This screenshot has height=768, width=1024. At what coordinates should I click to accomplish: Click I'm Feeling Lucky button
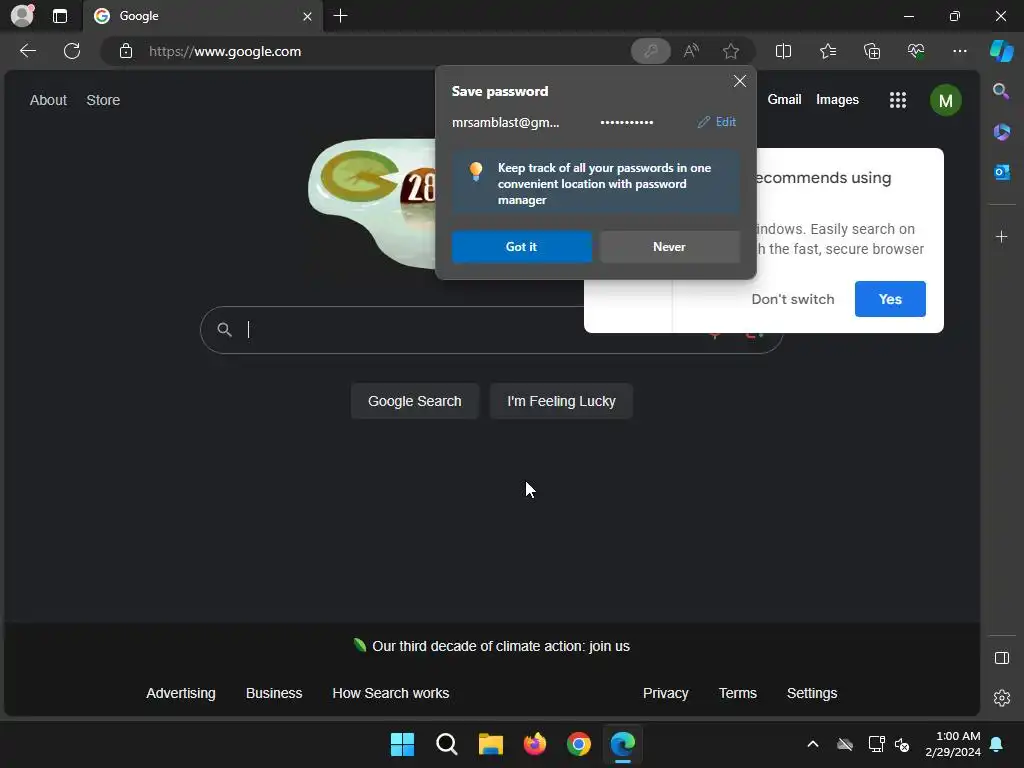pos(561,401)
